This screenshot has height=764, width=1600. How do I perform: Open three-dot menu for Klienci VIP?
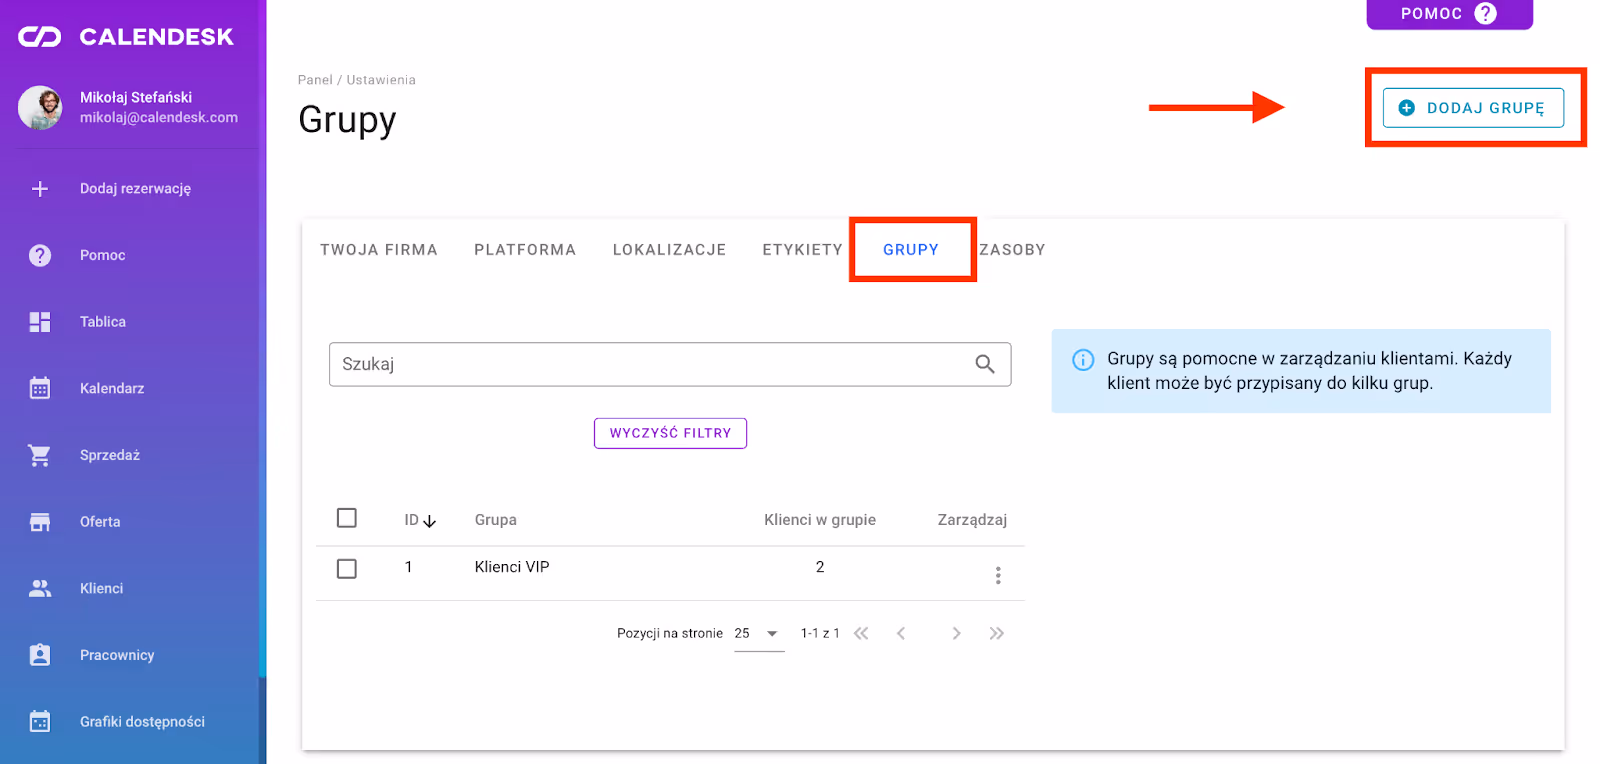(x=997, y=575)
